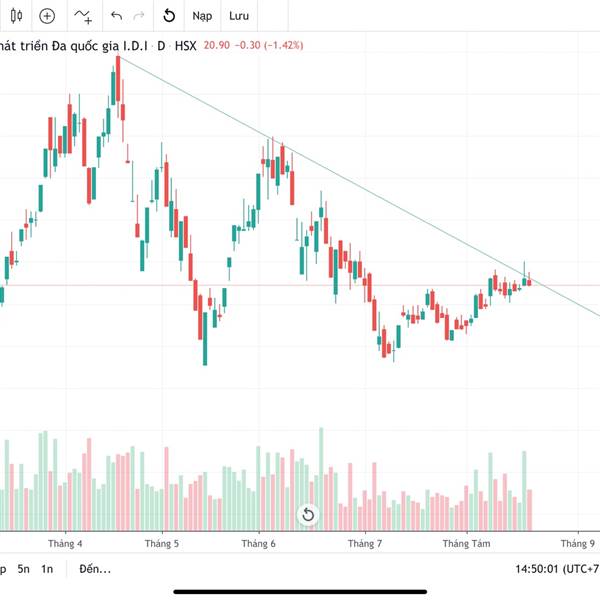Tap the floating reset chart view button
This screenshot has height=600, width=600.
[308, 515]
